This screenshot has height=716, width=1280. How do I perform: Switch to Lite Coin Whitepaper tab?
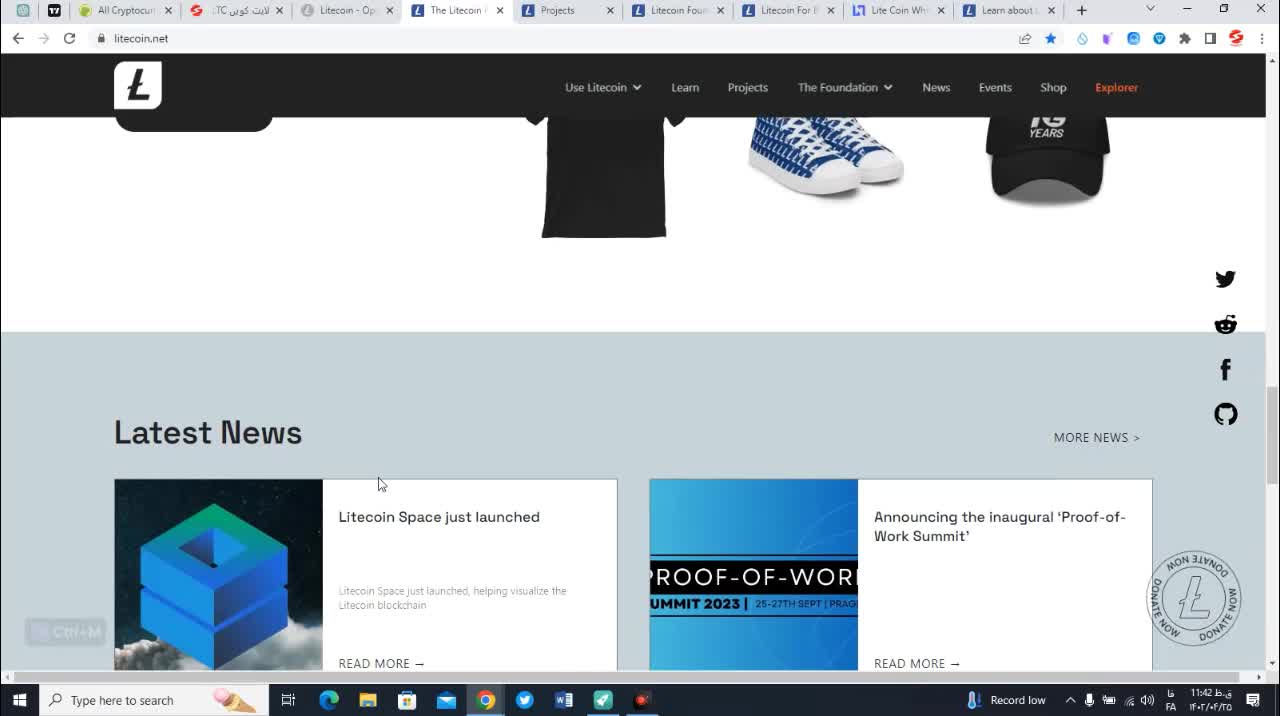click(897, 10)
